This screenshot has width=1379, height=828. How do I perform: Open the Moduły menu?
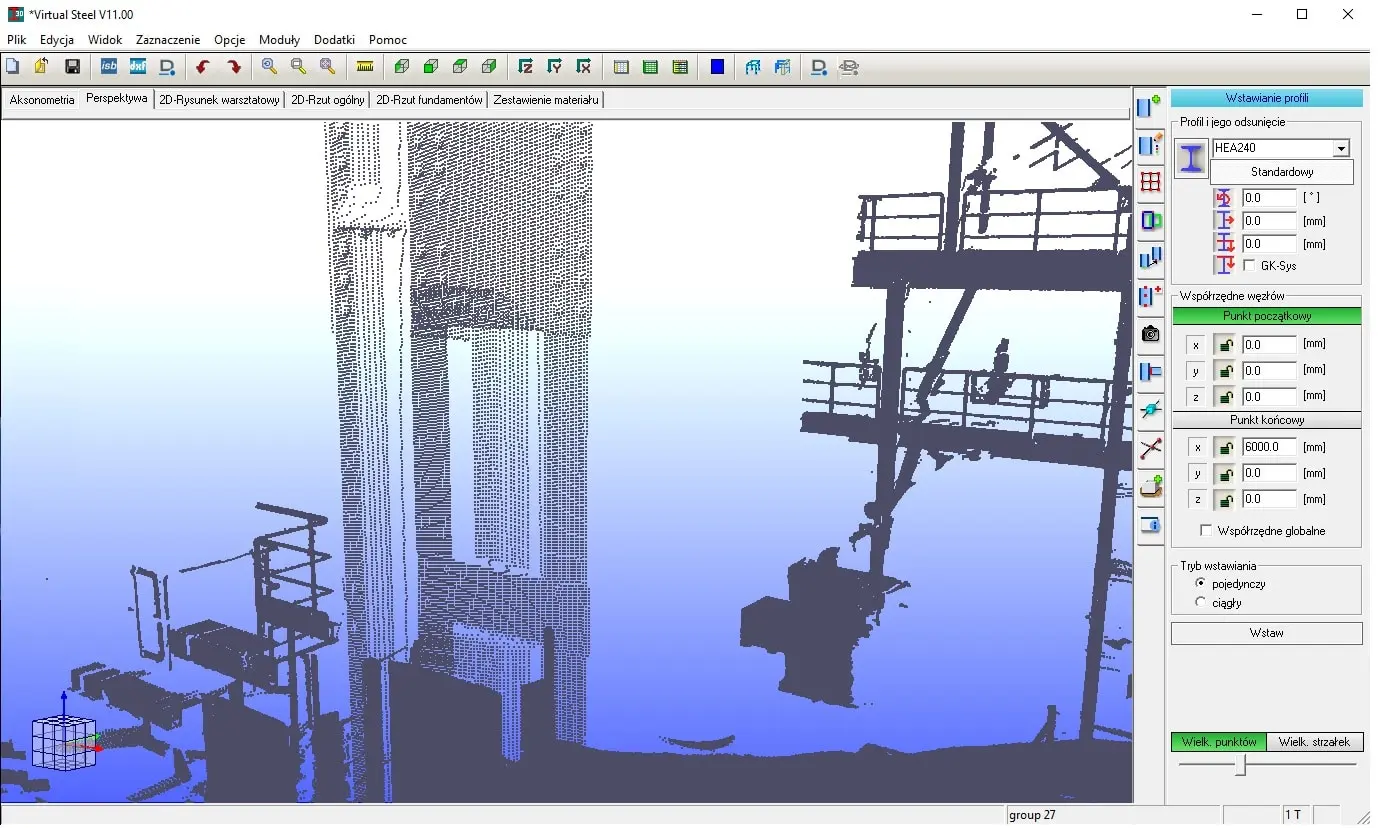(x=279, y=40)
